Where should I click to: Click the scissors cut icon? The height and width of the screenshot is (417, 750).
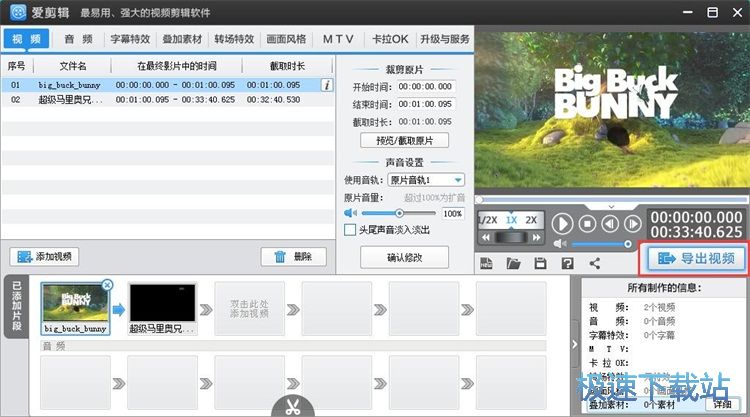[x=293, y=407]
